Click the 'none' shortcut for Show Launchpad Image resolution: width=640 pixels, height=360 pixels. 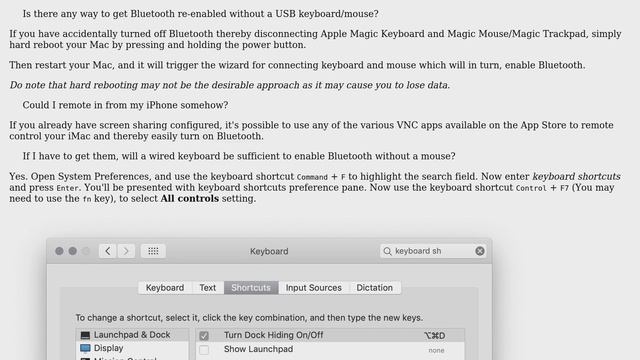tap(436, 350)
